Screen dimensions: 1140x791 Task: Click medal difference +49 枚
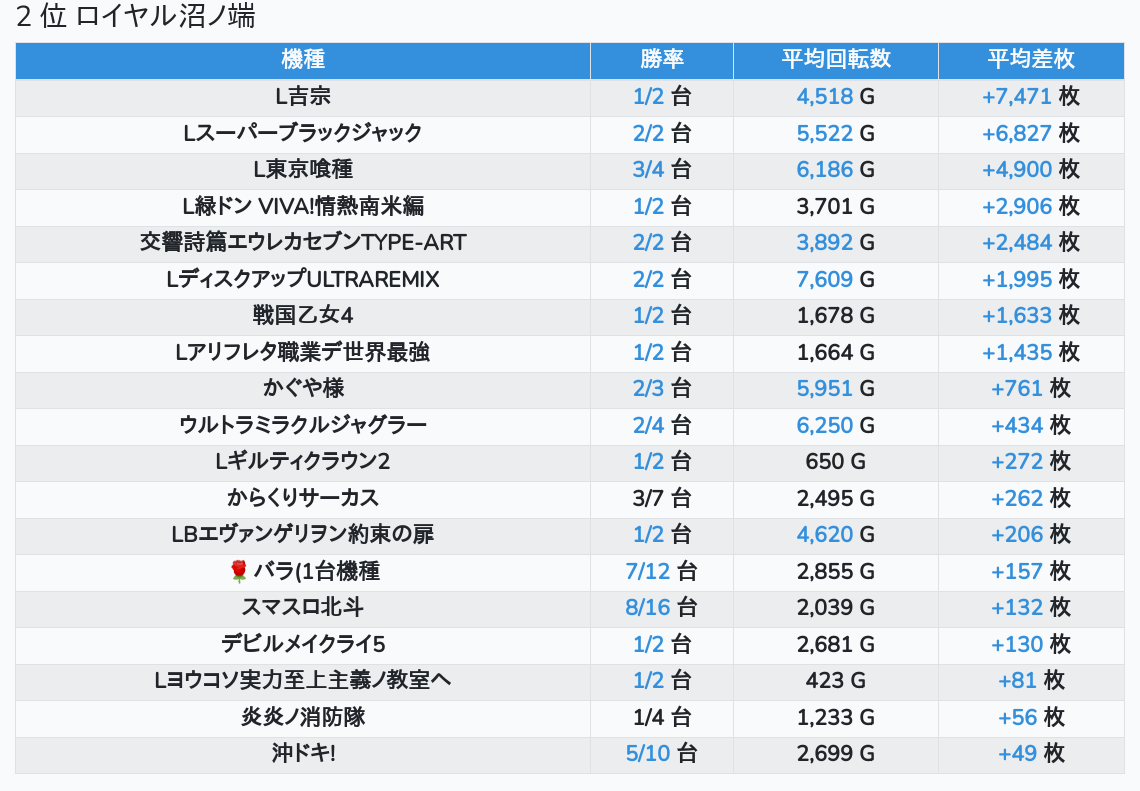coord(1031,753)
